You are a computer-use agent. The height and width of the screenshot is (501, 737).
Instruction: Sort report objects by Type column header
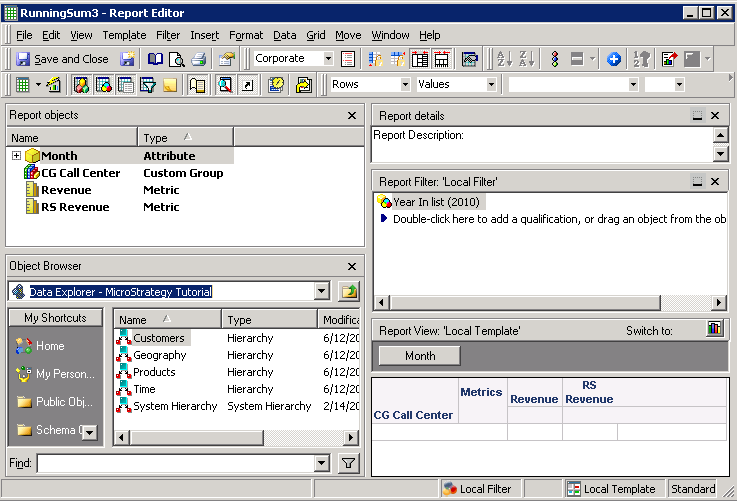click(x=185, y=138)
